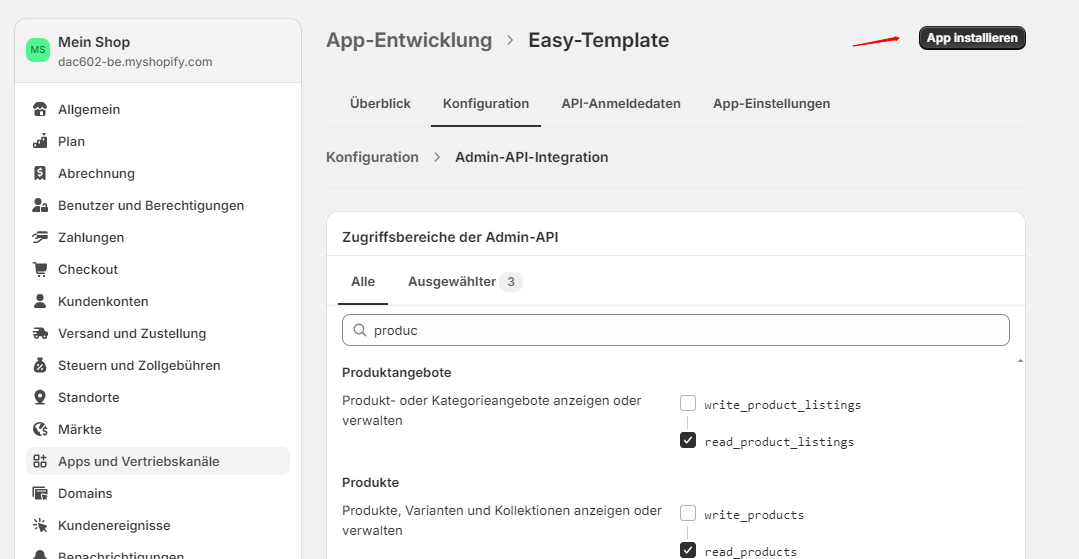Click the Abrechnung billing icon

click(x=40, y=173)
